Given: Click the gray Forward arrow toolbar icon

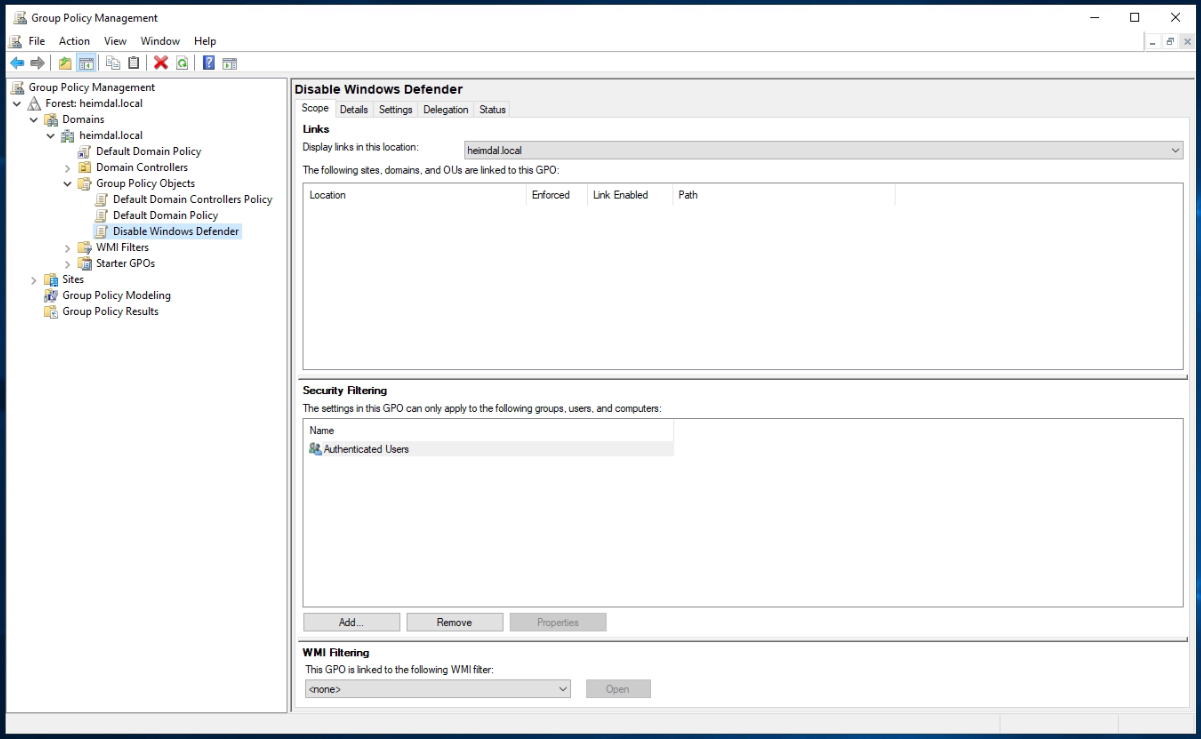Looking at the screenshot, I should (37, 63).
